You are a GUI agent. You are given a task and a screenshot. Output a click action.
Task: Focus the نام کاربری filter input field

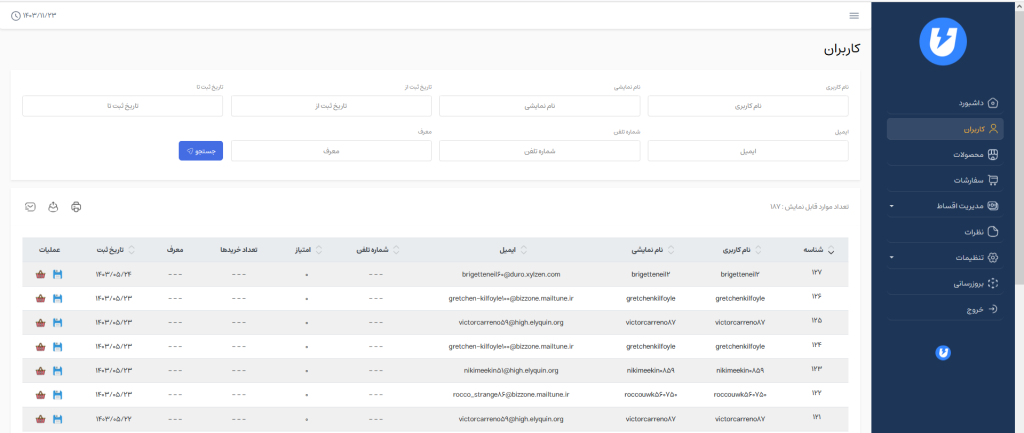747,106
